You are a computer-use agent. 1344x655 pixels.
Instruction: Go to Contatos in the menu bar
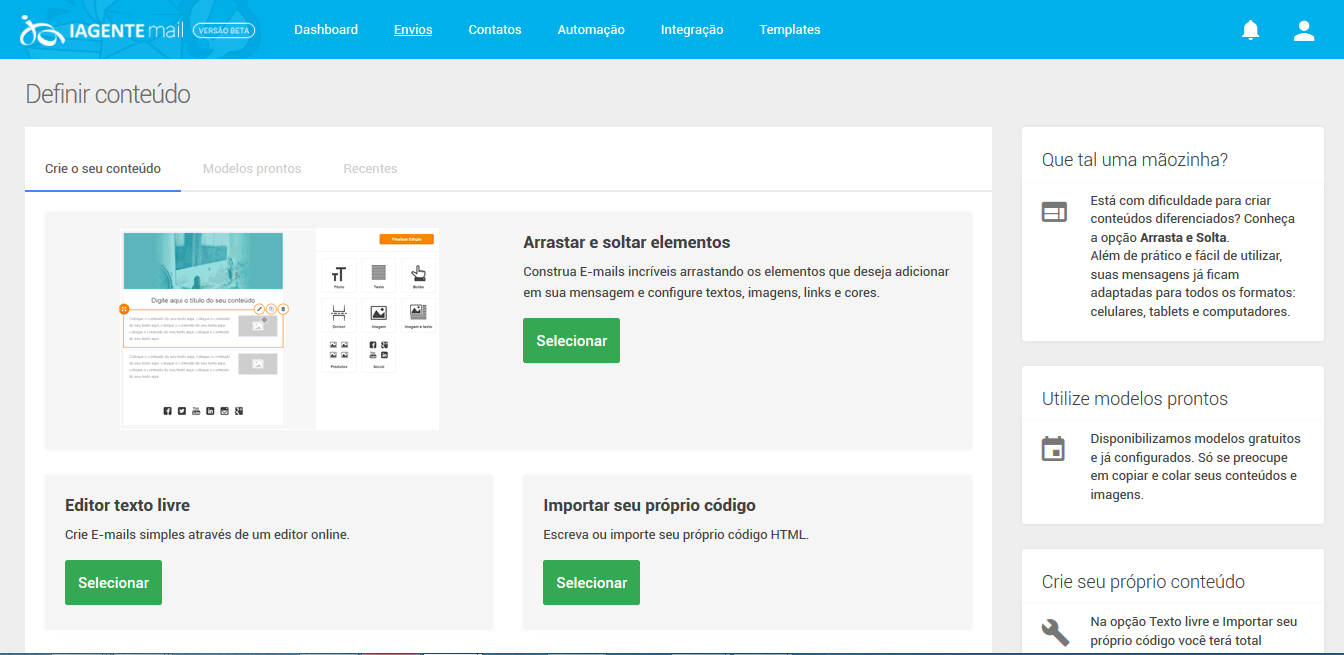click(494, 29)
